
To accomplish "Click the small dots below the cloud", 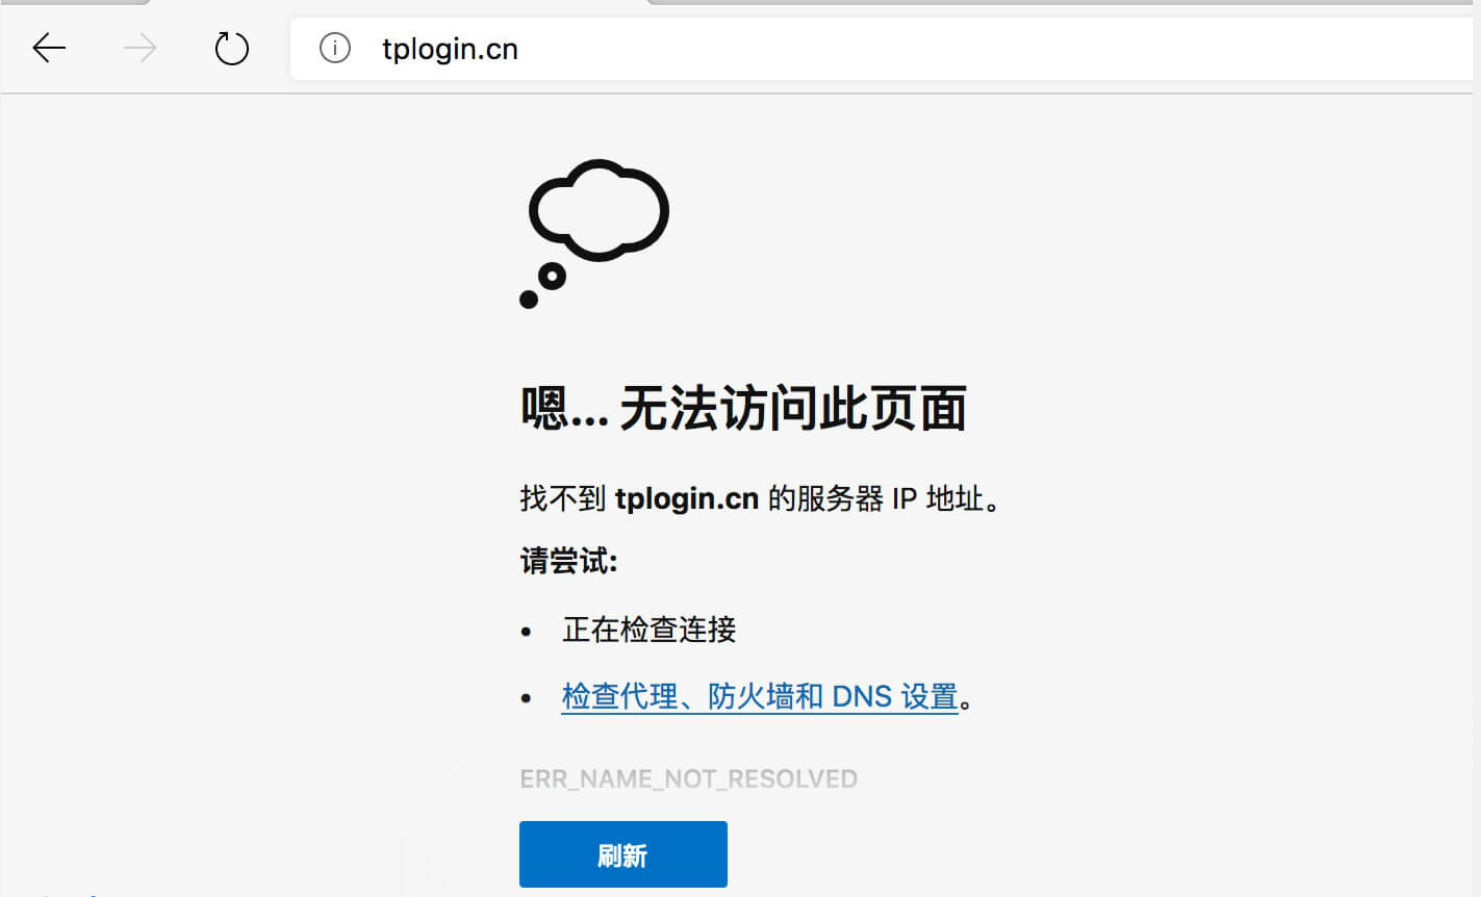I will pos(543,286).
